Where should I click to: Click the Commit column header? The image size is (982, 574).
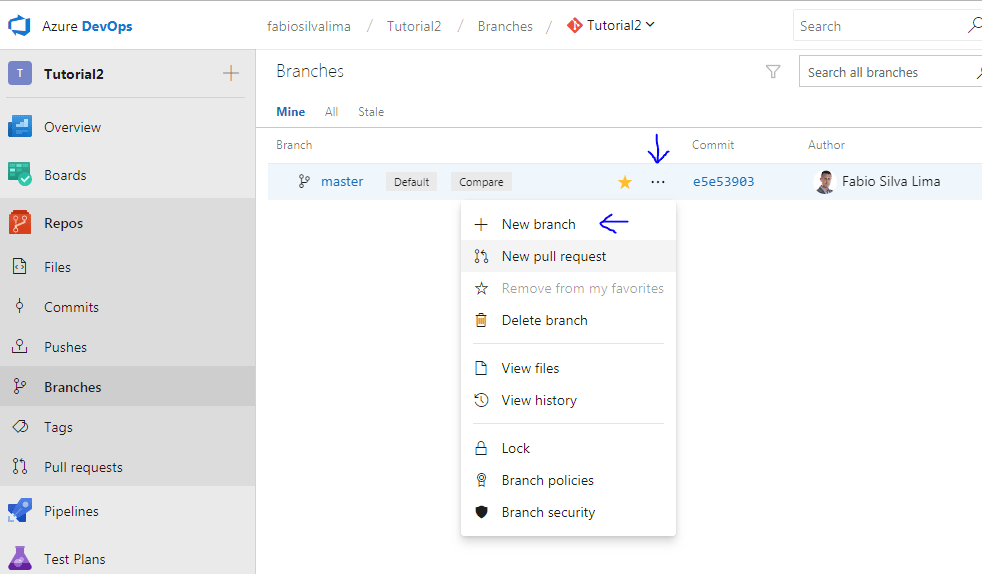pos(713,145)
